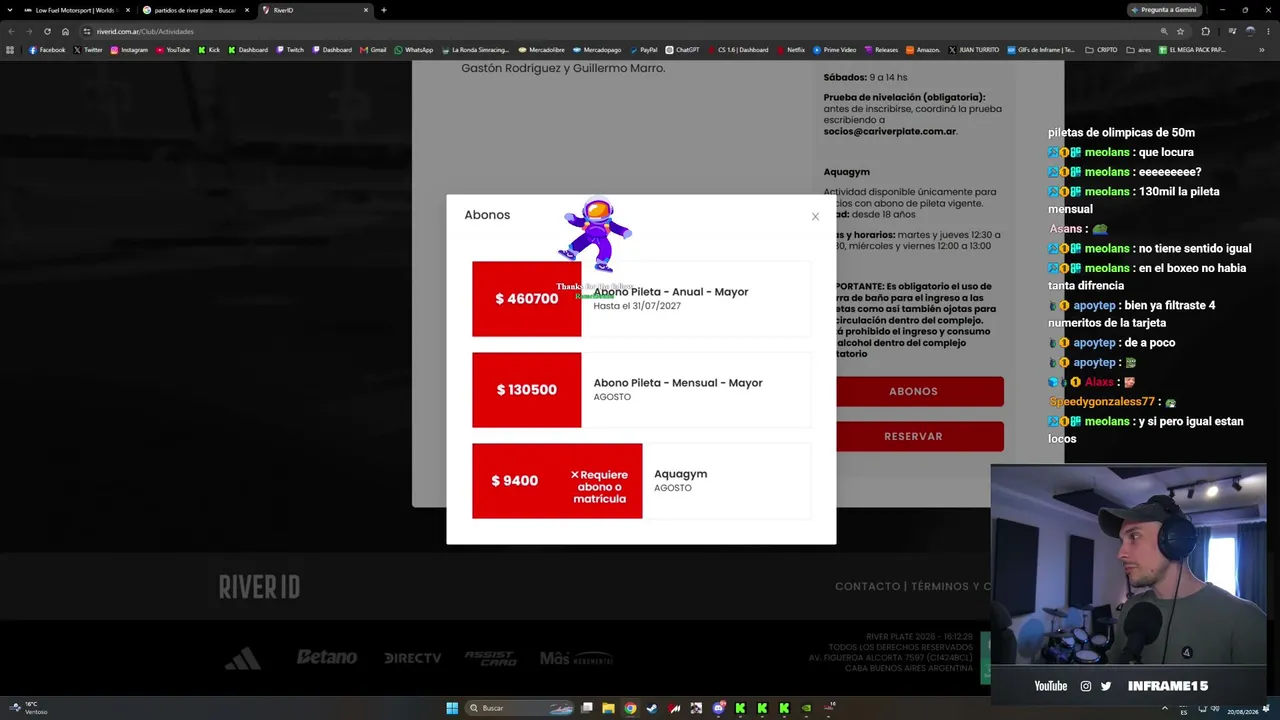Open the WhatsApp bookmark
This screenshot has width=1280, height=720.
414,50
